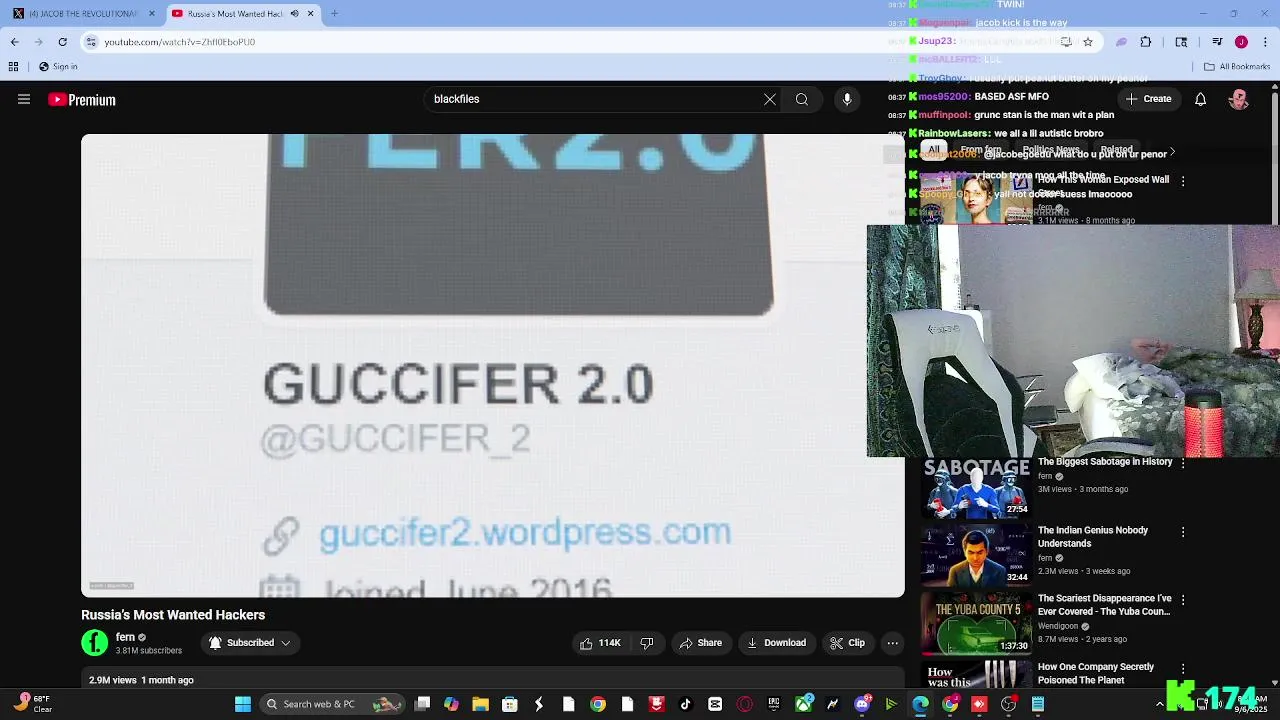
Task: Open the fern channel name link
Action: [x=125, y=637]
